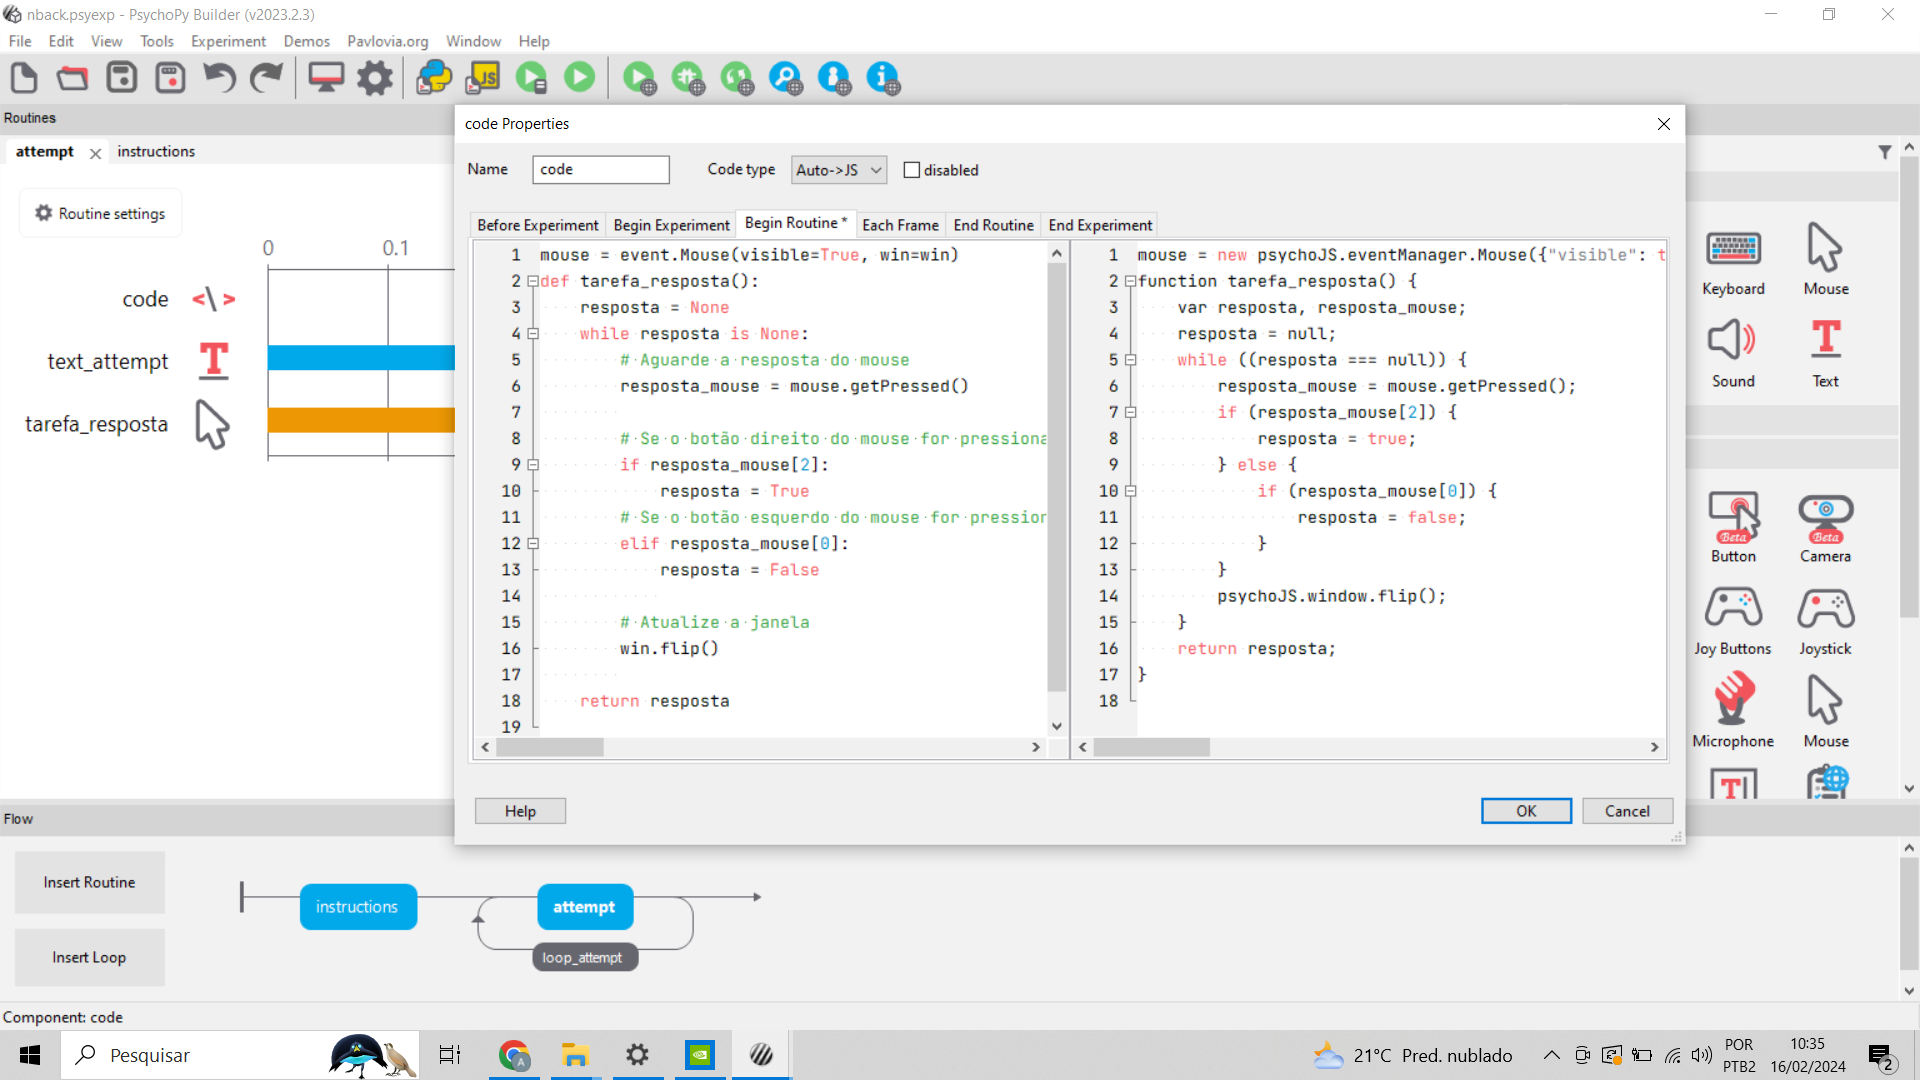Image resolution: width=1920 pixels, height=1080 pixels.
Task: Collapse the while loop fold in the JS pane
Action: click(x=1131, y=360)
